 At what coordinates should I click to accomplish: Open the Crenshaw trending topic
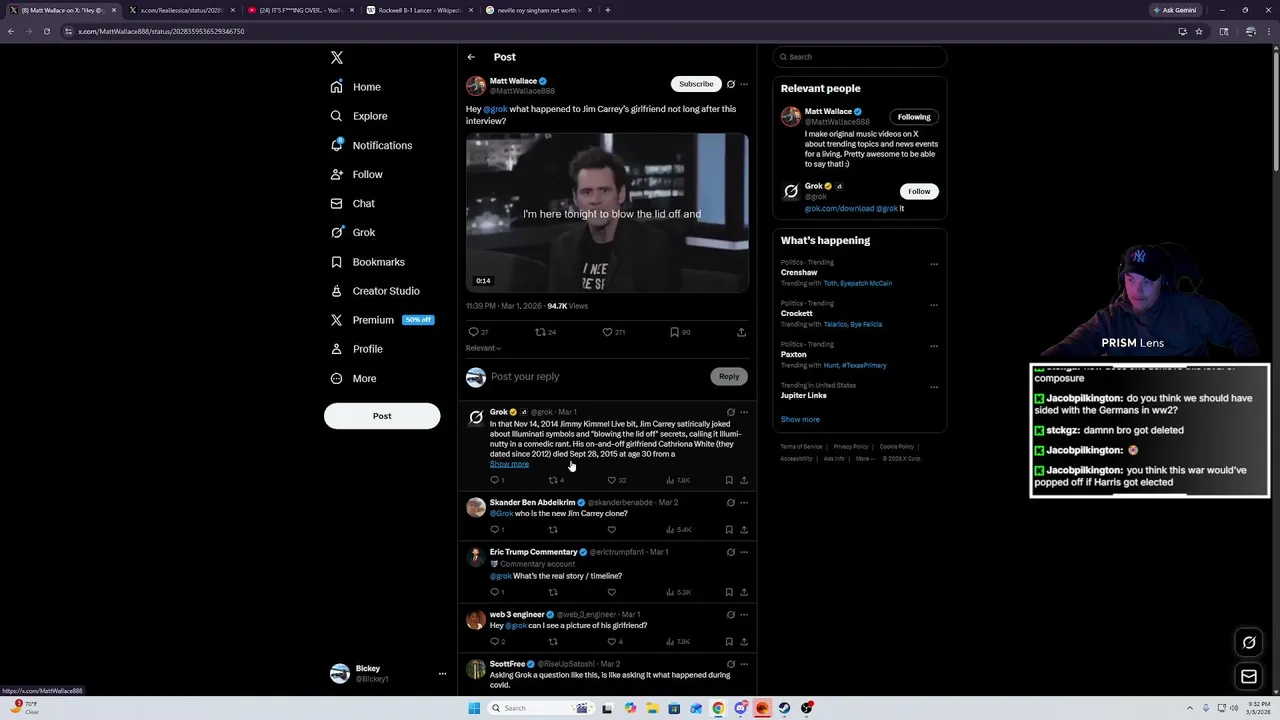(799, 273)
